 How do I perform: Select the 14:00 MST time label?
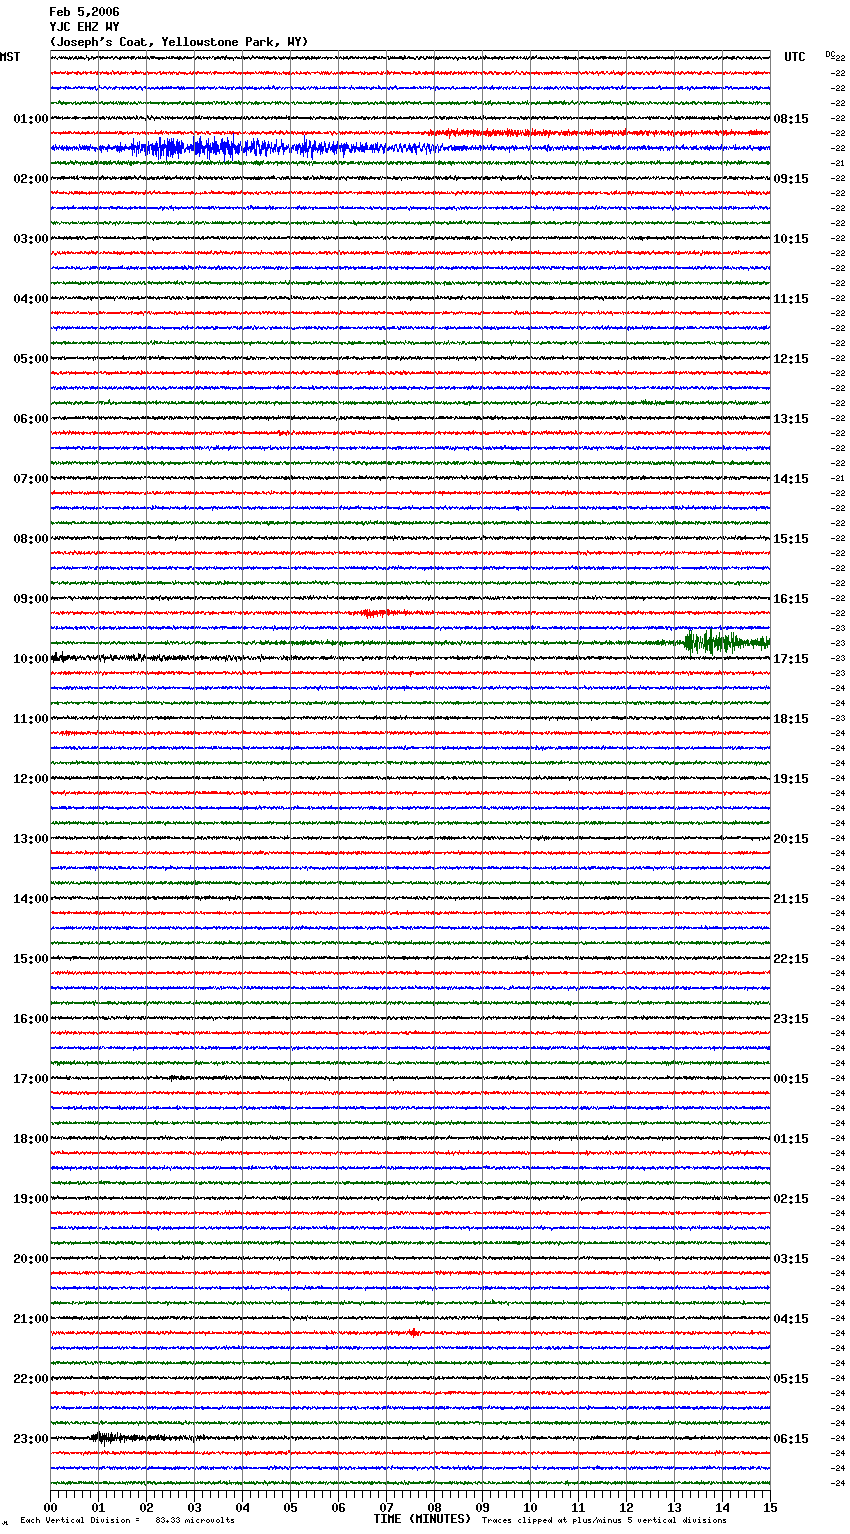pos(31,899)
